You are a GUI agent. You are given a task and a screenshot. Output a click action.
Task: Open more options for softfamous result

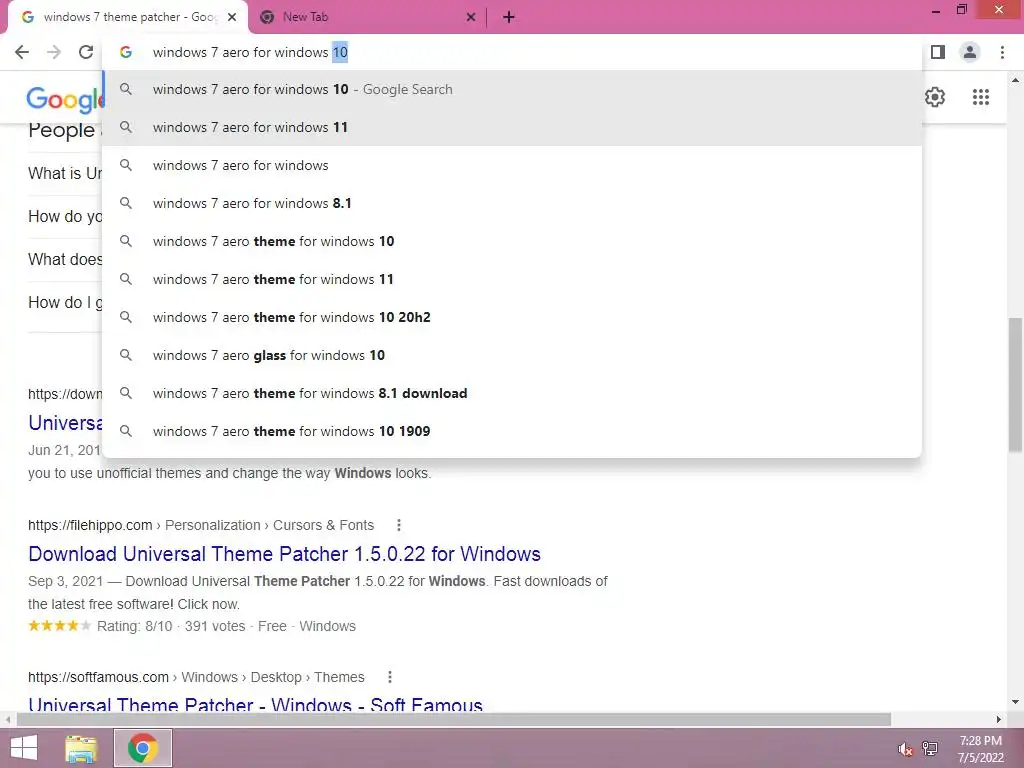pyautogui.click(x=389, y=677)
